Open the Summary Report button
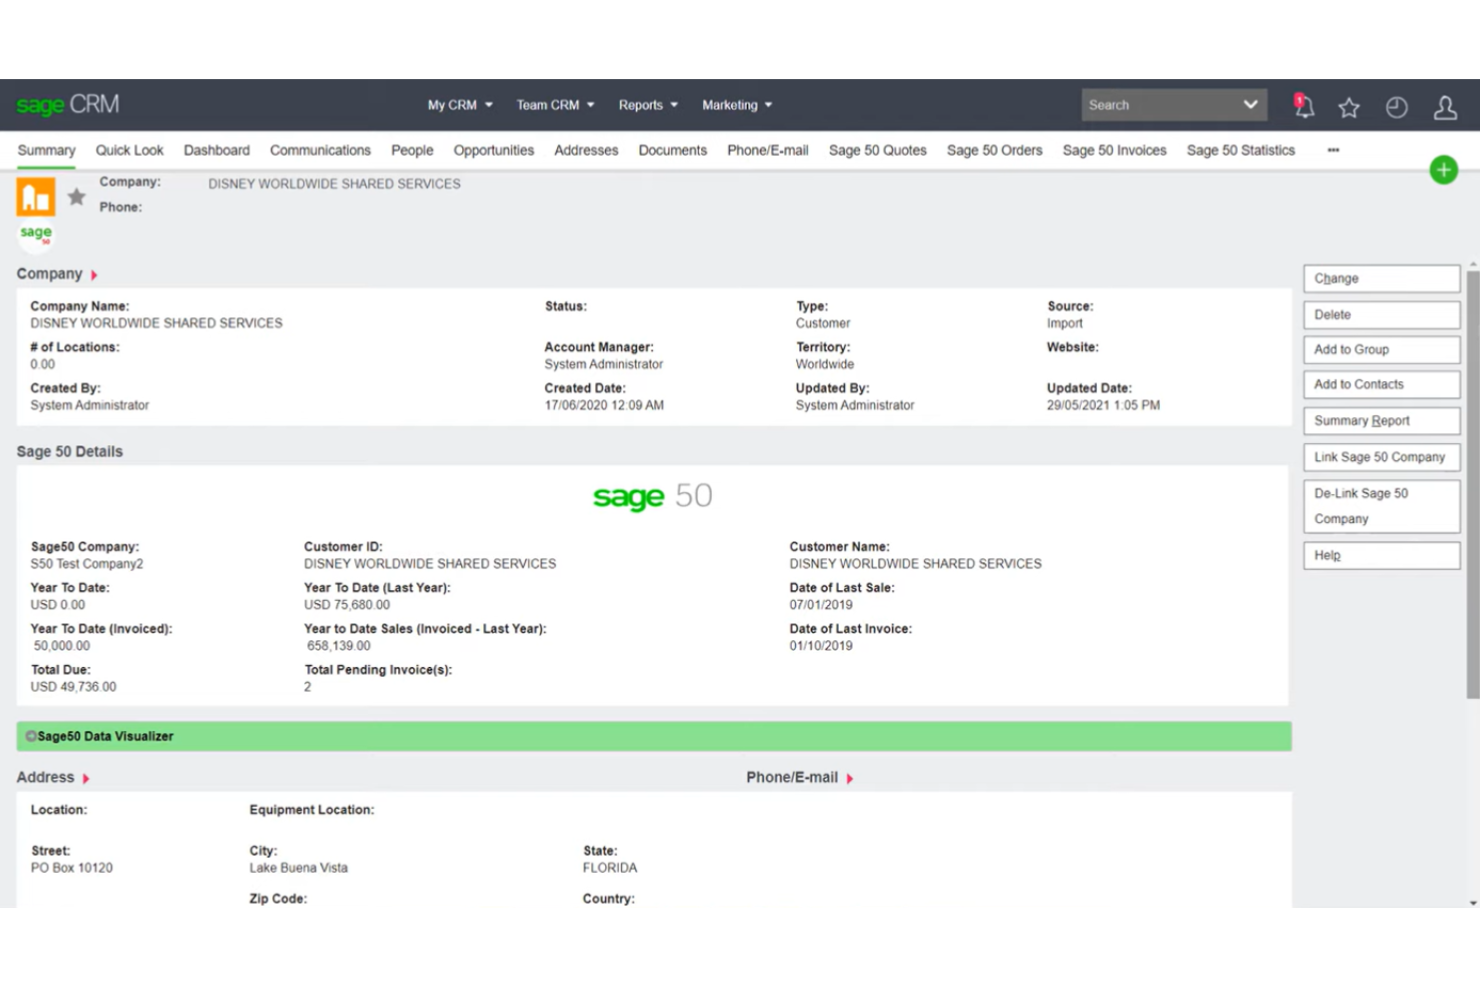 pos(1381,421)
